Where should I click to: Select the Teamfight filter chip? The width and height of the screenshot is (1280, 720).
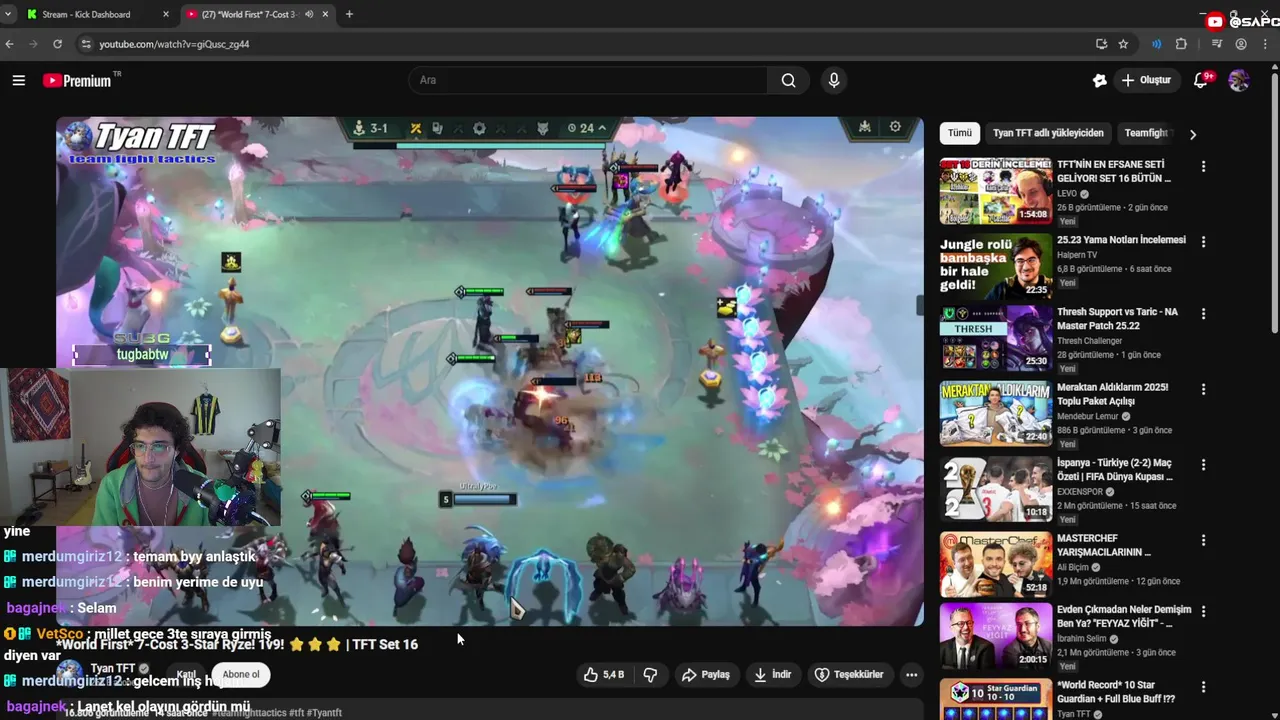pos(1146,133)
